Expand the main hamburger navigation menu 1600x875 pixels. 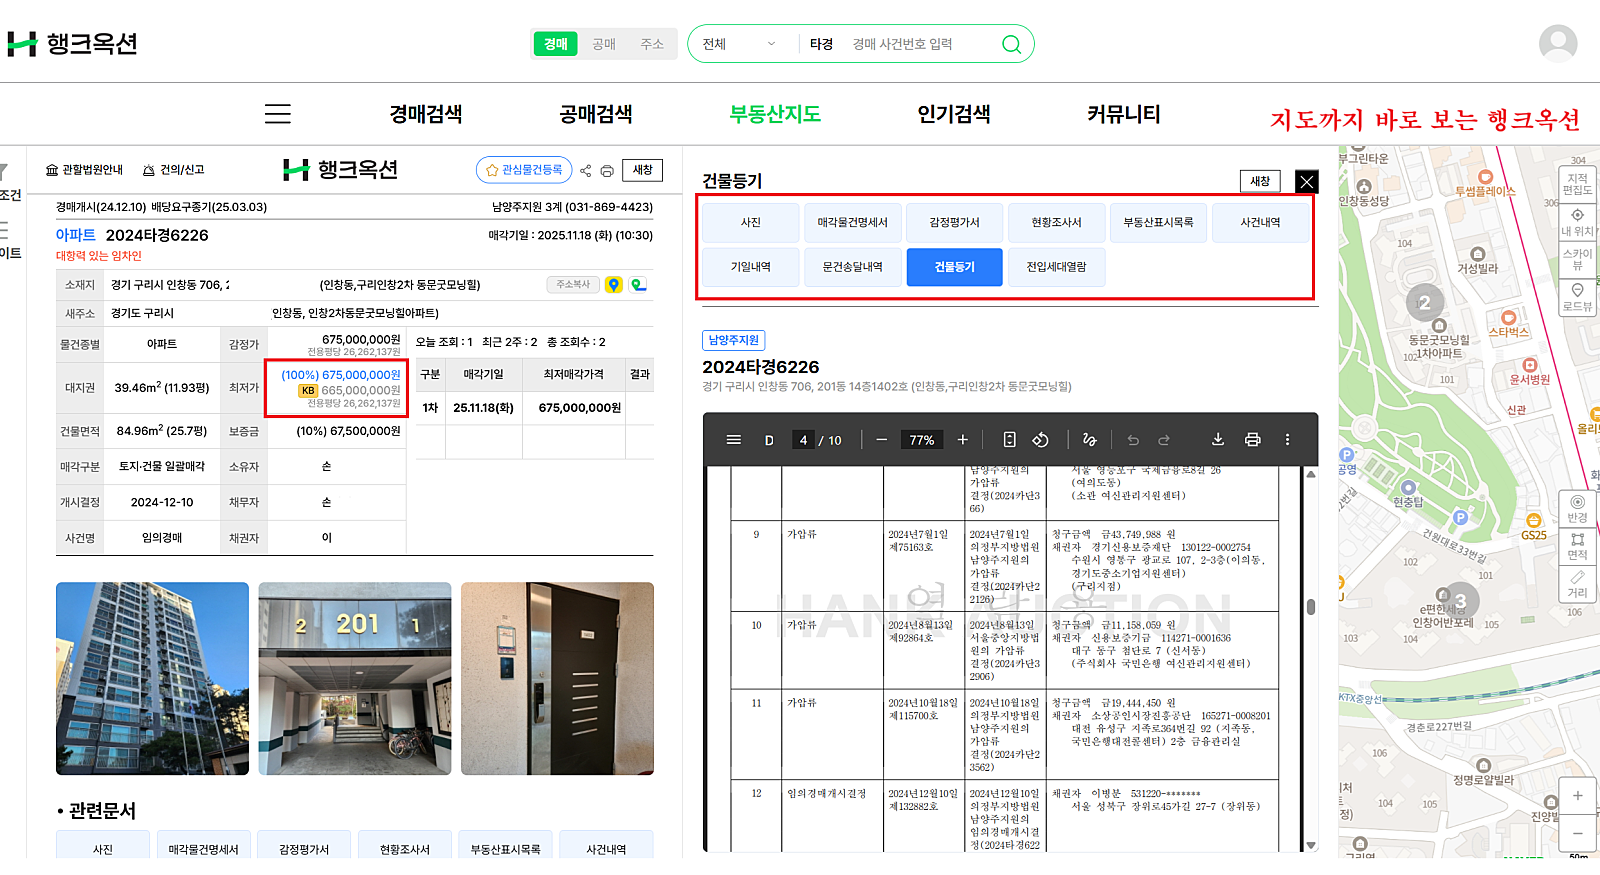point(277,114)
